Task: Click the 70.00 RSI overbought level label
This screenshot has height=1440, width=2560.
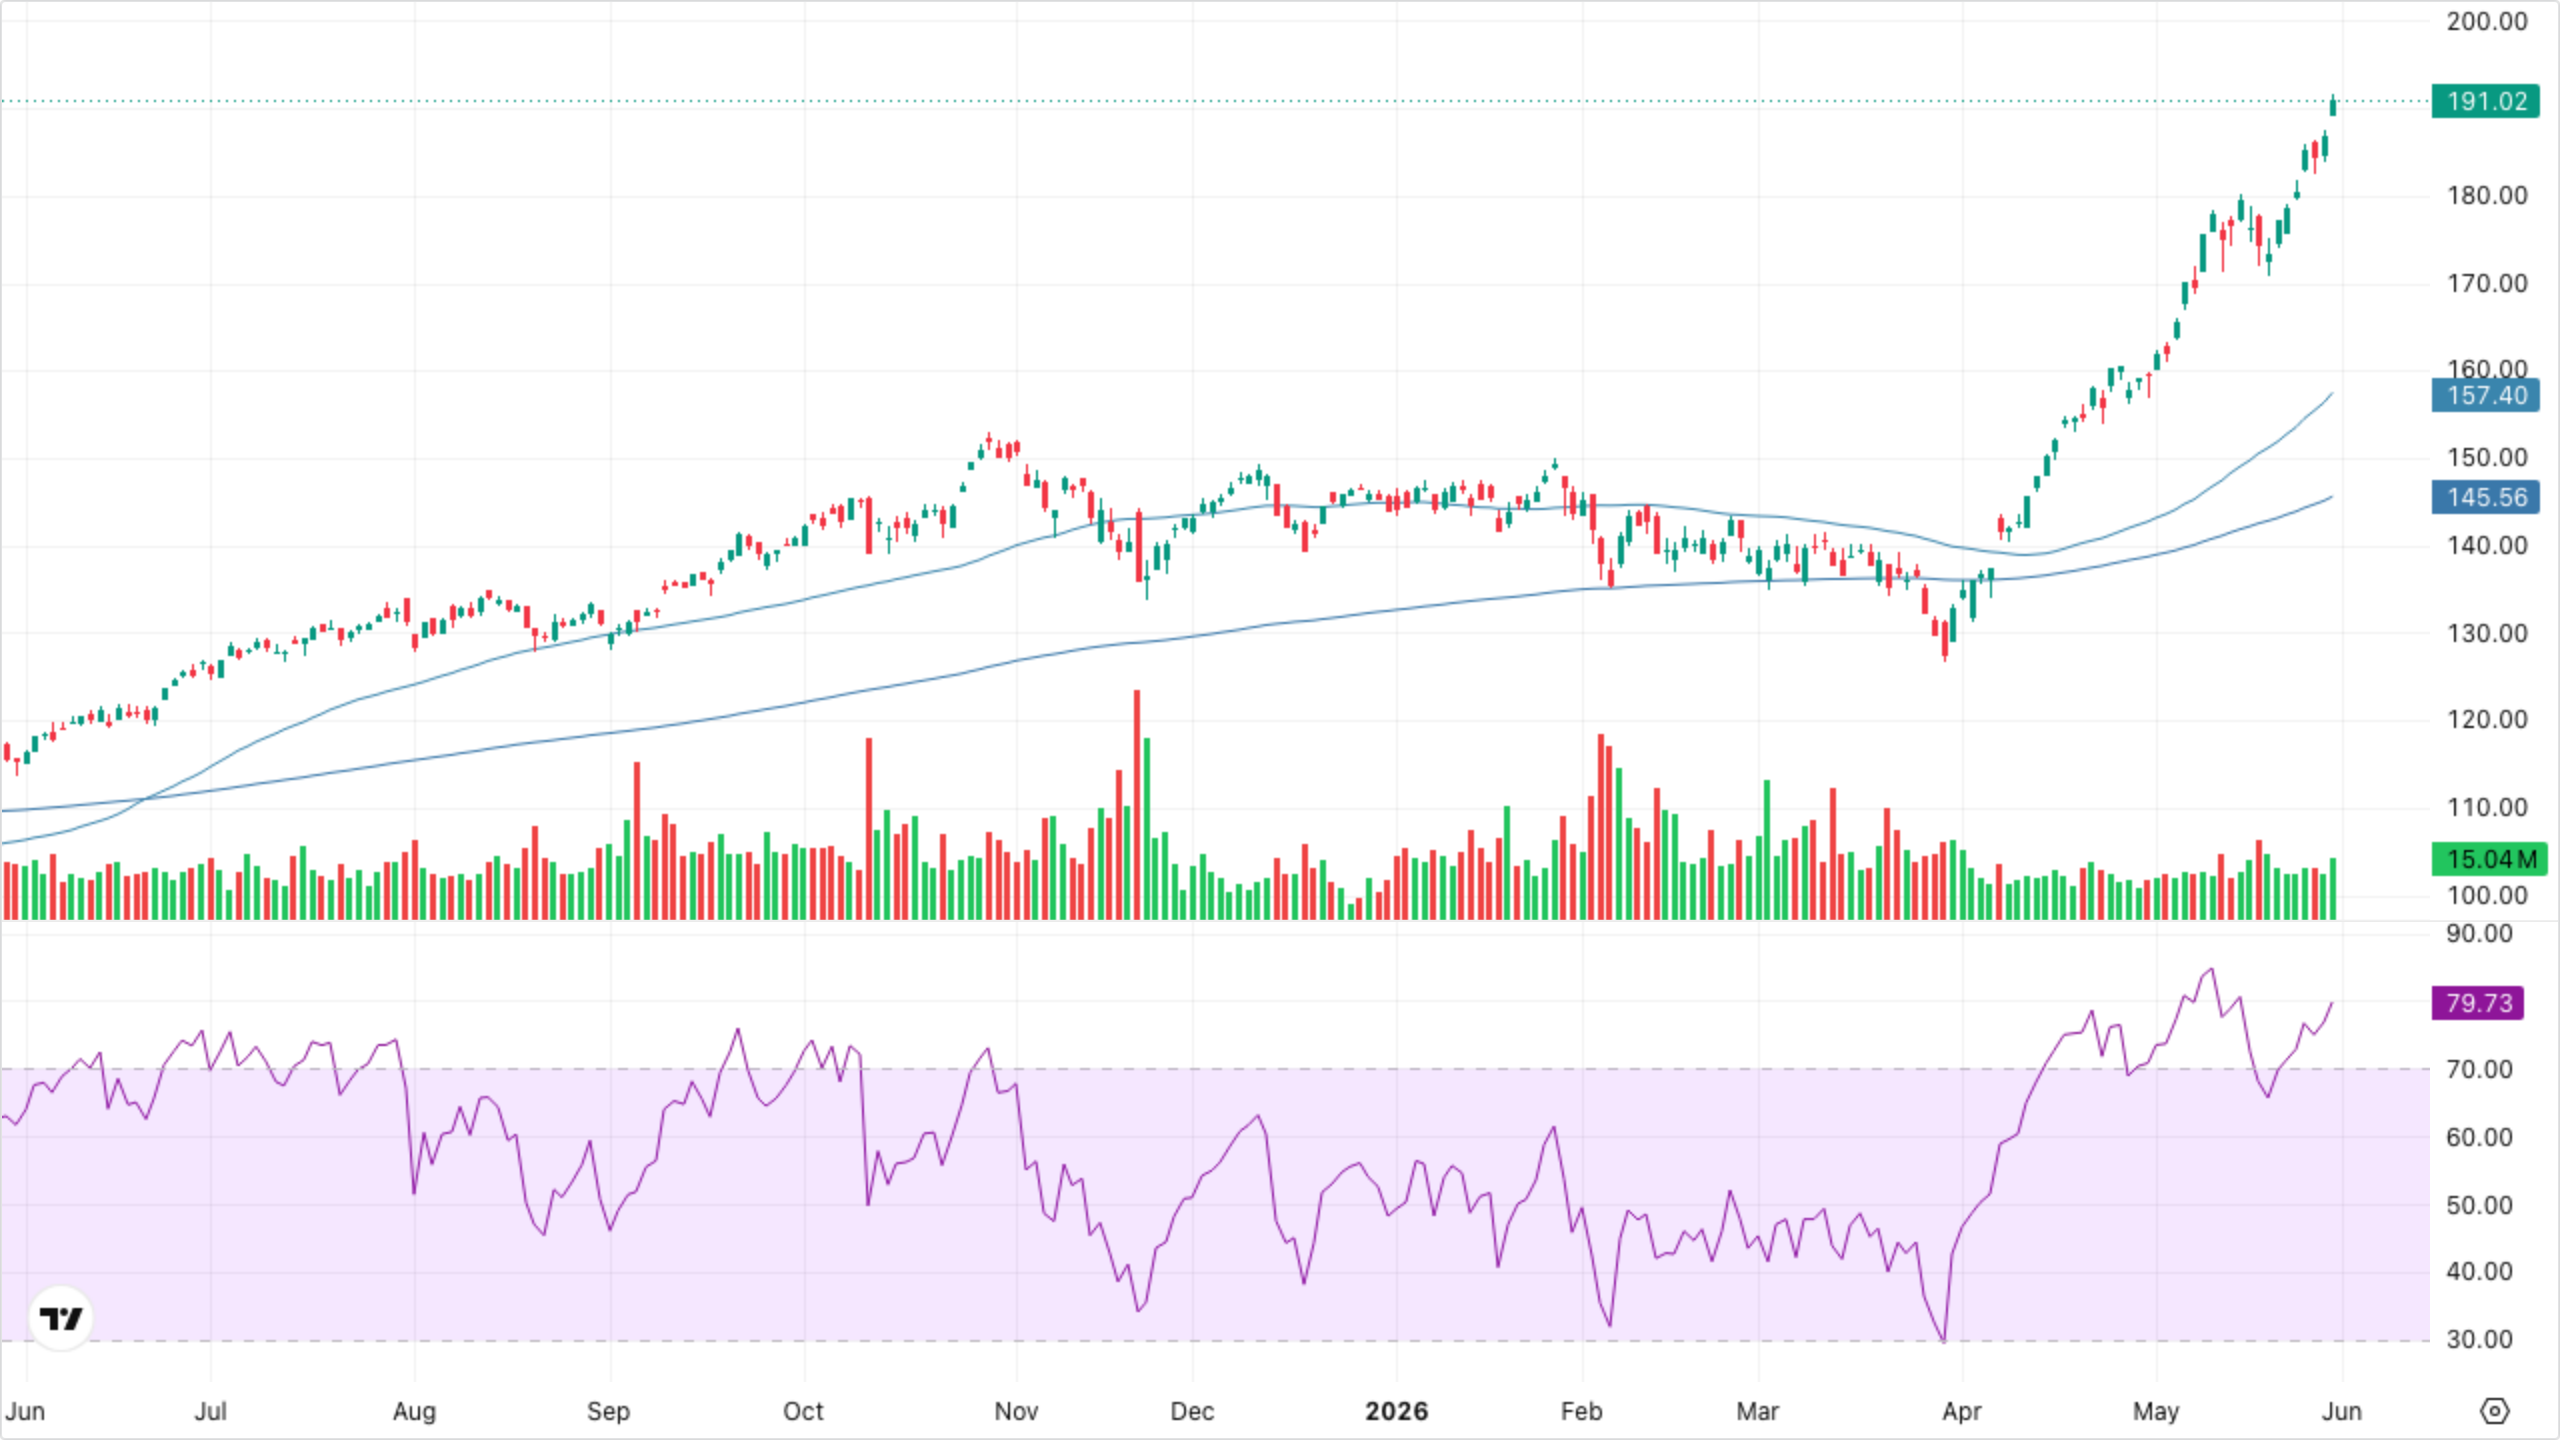Action: [2479, 1069]
